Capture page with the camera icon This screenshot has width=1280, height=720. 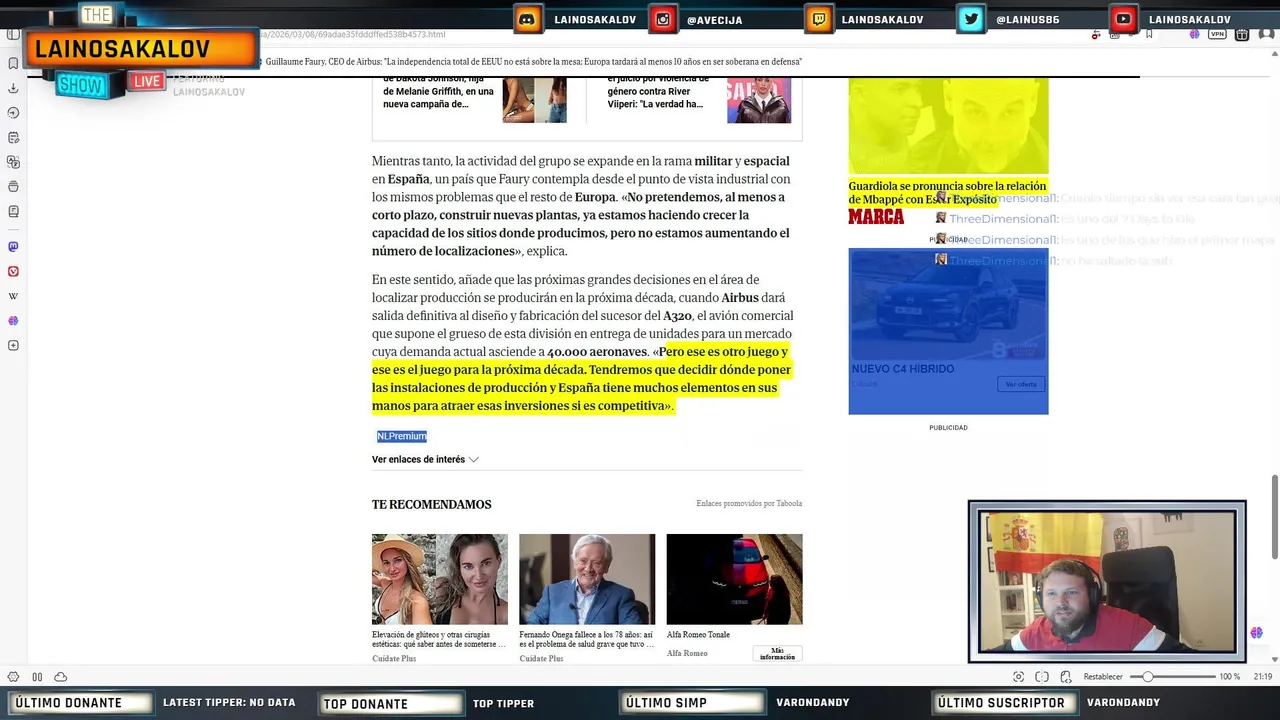(x=1018, y=677)
